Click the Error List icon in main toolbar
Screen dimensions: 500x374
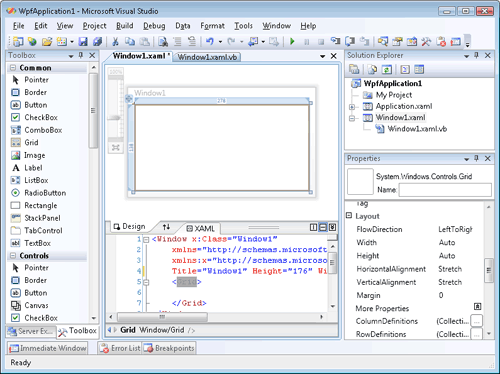[x=441, y=42]
